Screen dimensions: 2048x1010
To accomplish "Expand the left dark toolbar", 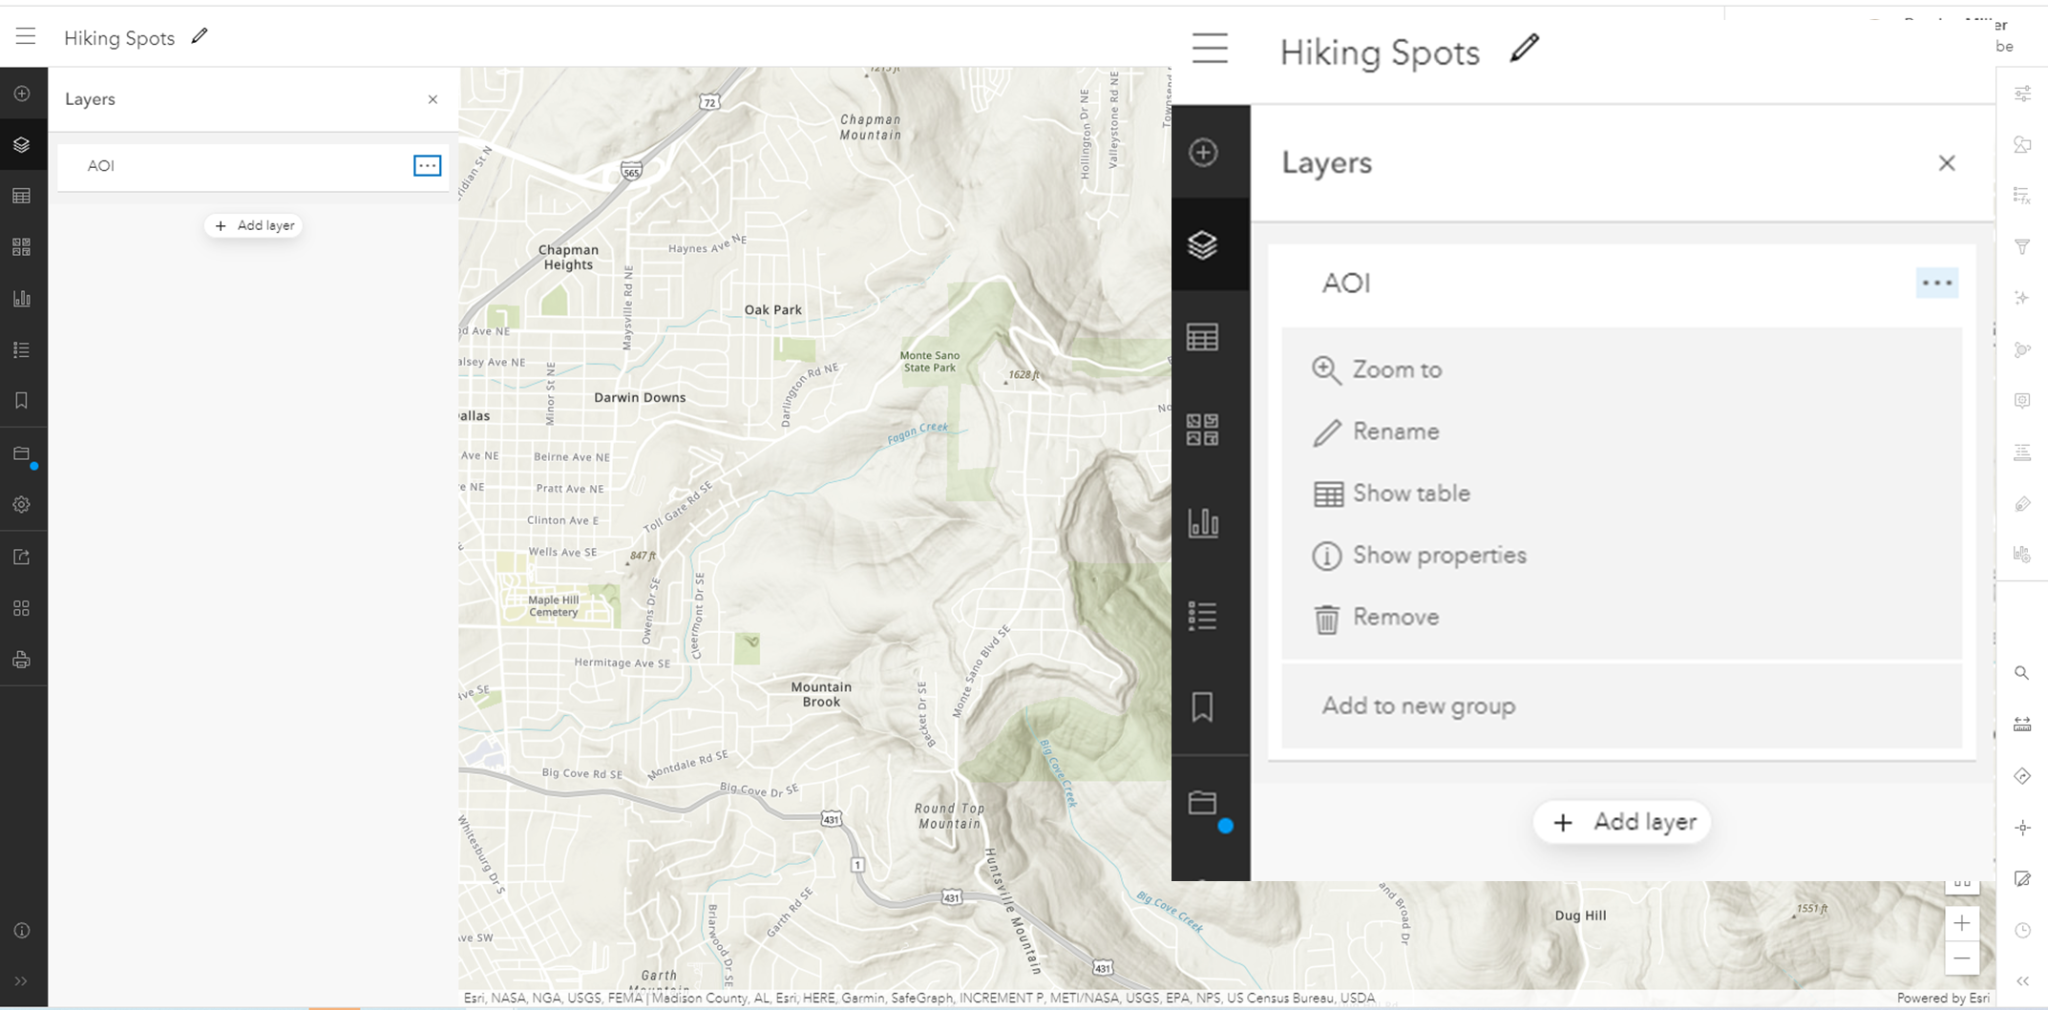I will (x=21, y=981).
